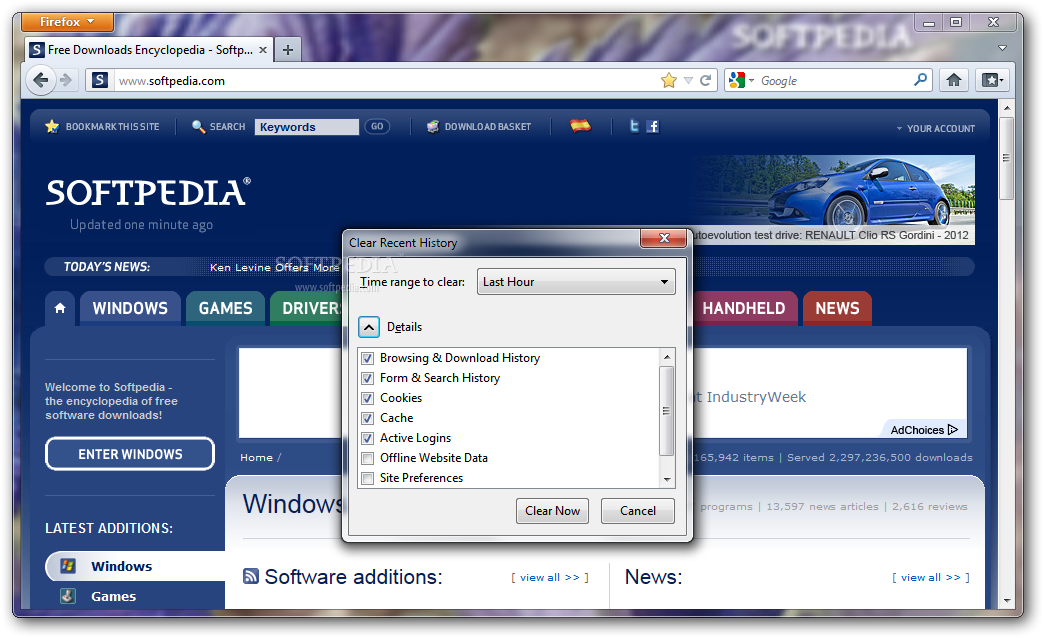Uncheck the Cache checkbox
Image resolution: width=1044 pixels, height=638 pixels.
tap(367, 418)
